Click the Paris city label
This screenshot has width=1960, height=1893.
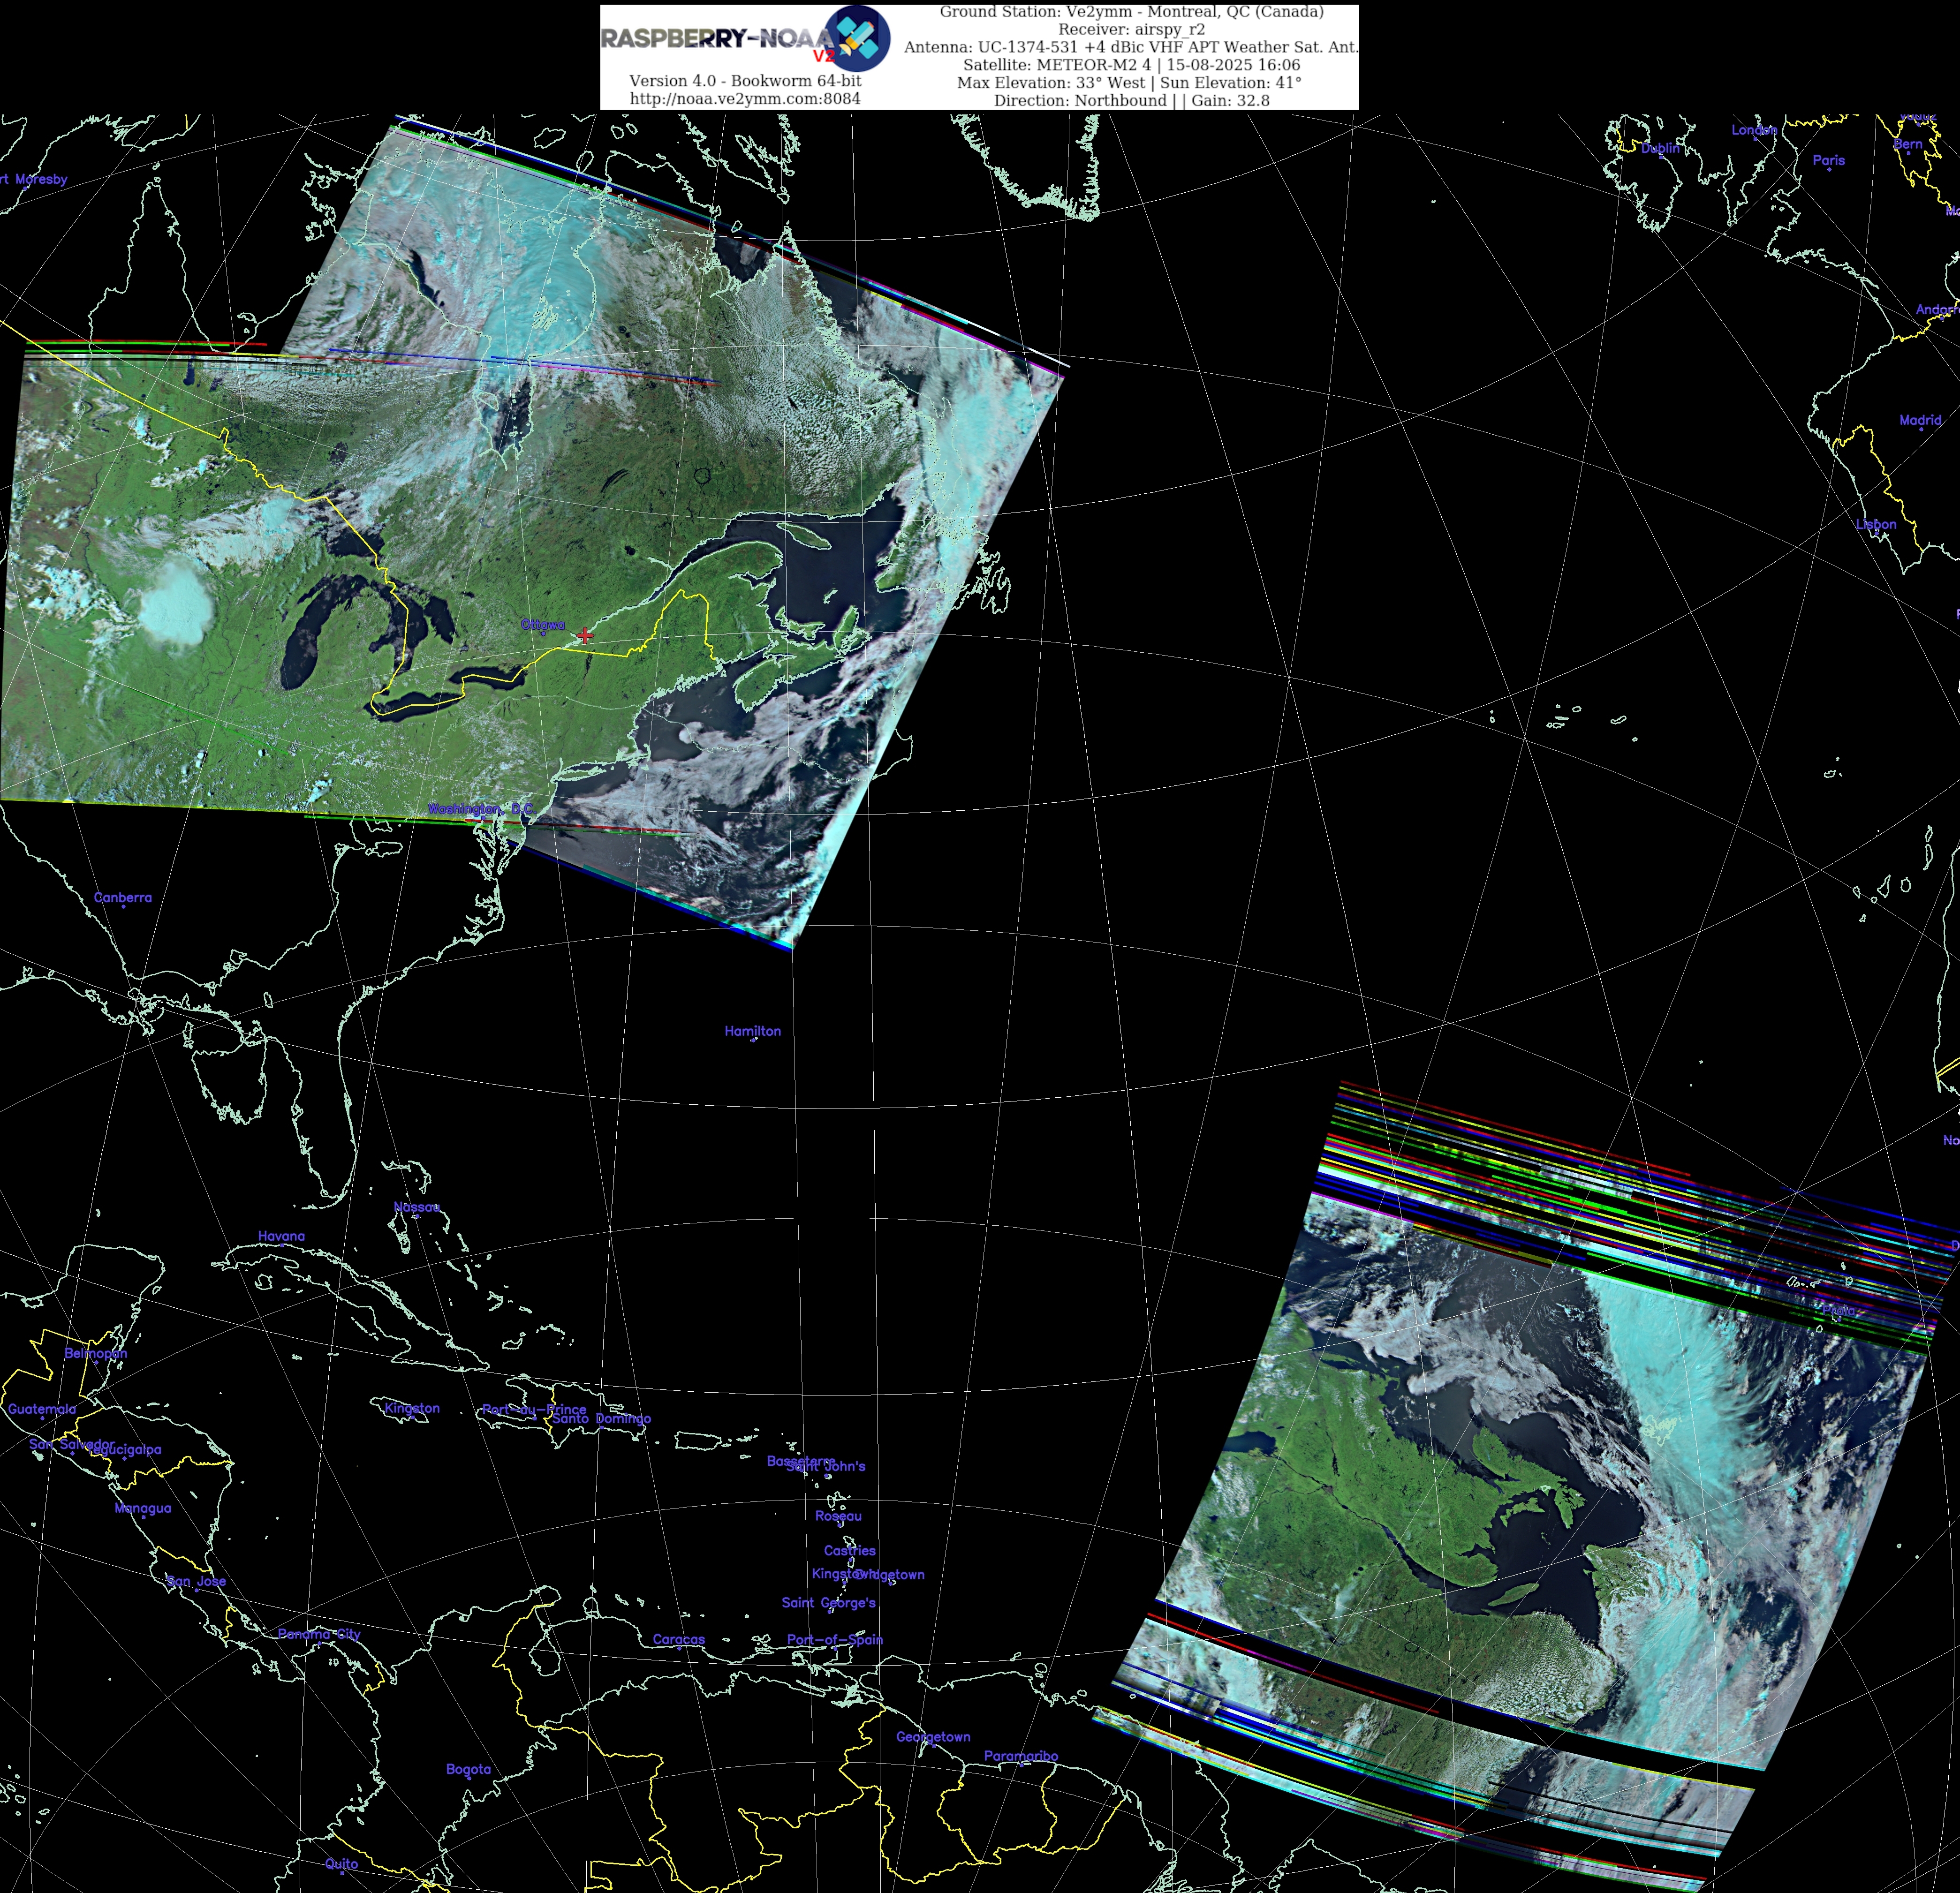1829,160
